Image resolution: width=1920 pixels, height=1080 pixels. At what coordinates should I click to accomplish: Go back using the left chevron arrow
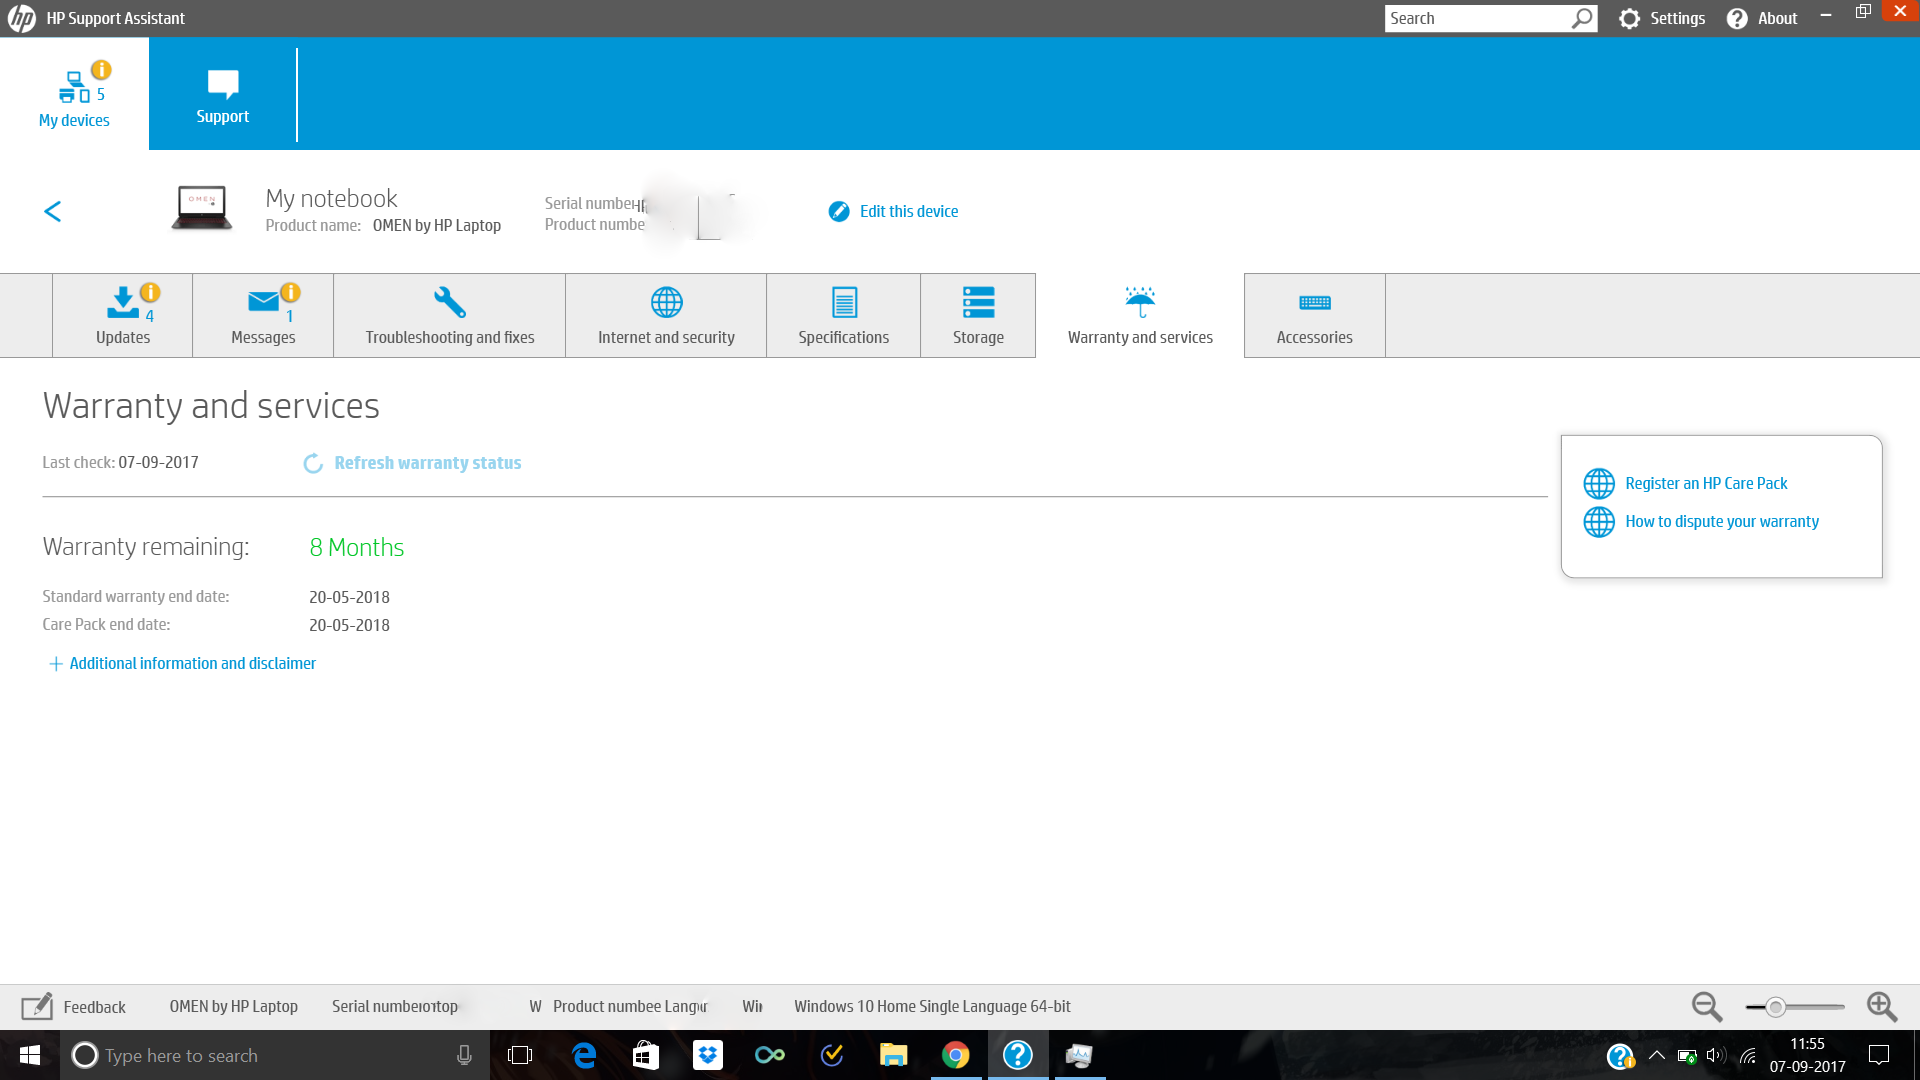coord(53,211)
